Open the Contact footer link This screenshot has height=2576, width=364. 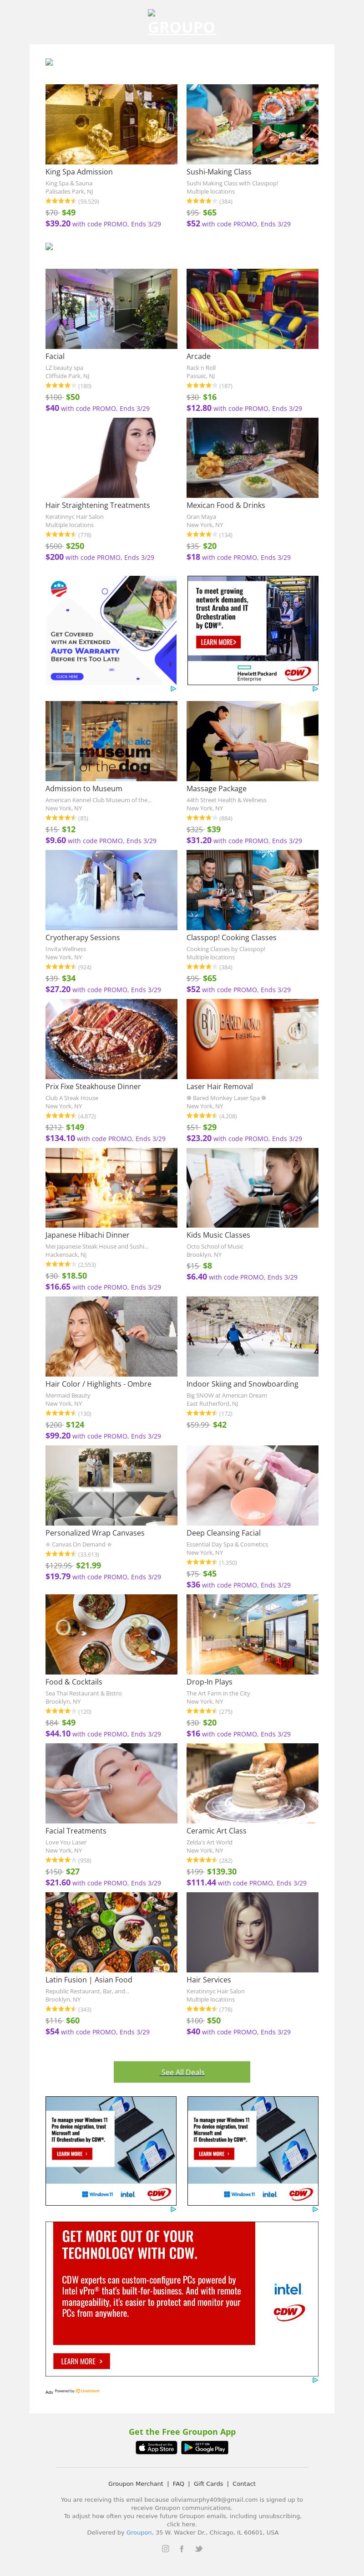coord(244,2483)
